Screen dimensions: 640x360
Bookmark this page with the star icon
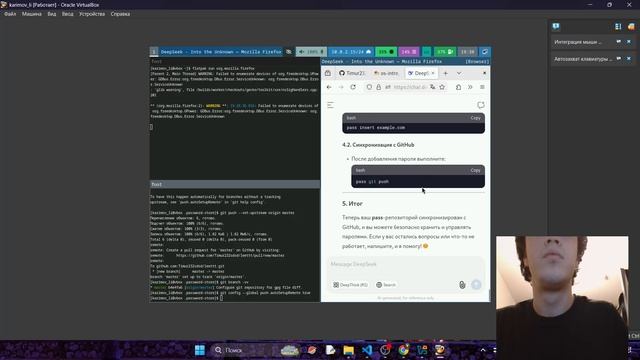pyautogui.click(x=442, y=87)
